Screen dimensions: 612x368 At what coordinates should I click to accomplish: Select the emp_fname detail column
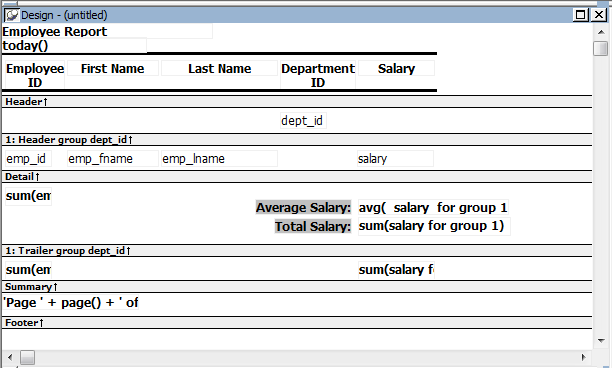[x=113, y=159]
